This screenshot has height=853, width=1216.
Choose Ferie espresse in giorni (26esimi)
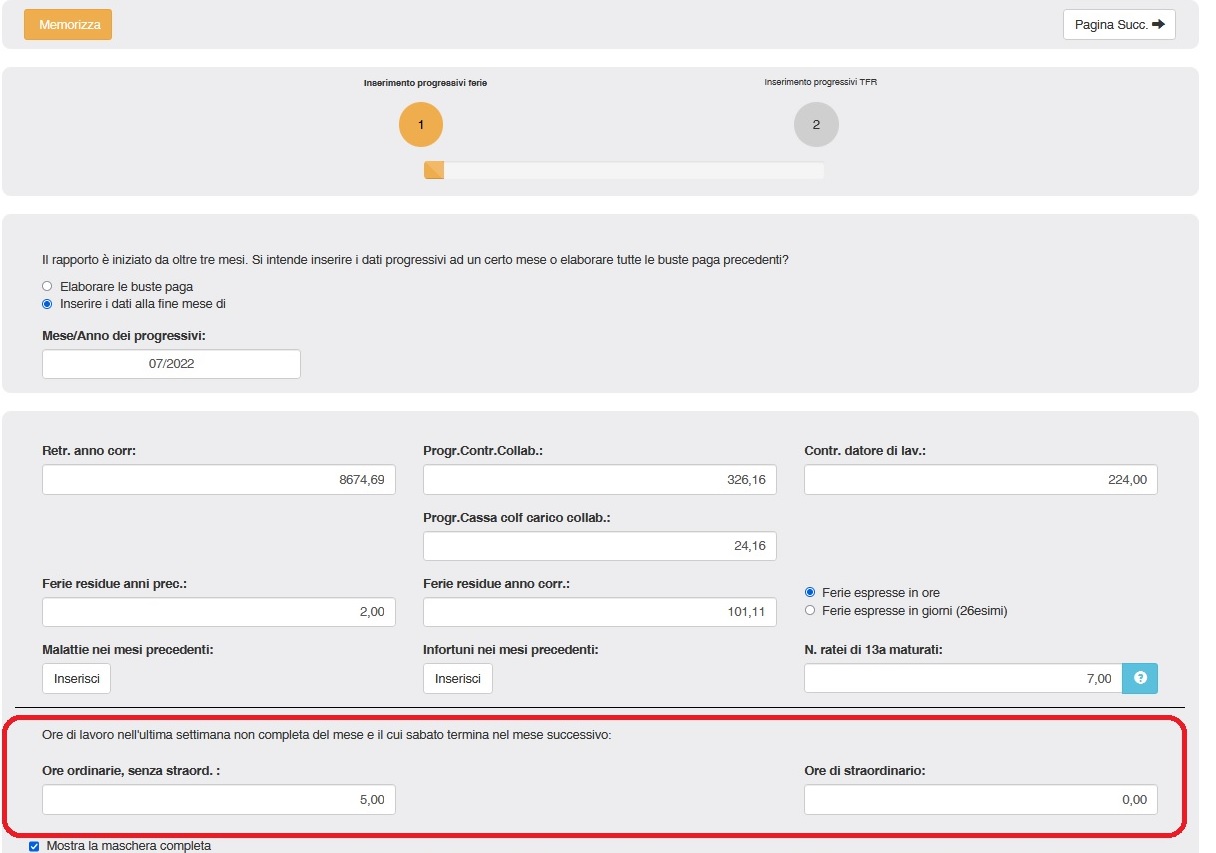tap(811, 611)
